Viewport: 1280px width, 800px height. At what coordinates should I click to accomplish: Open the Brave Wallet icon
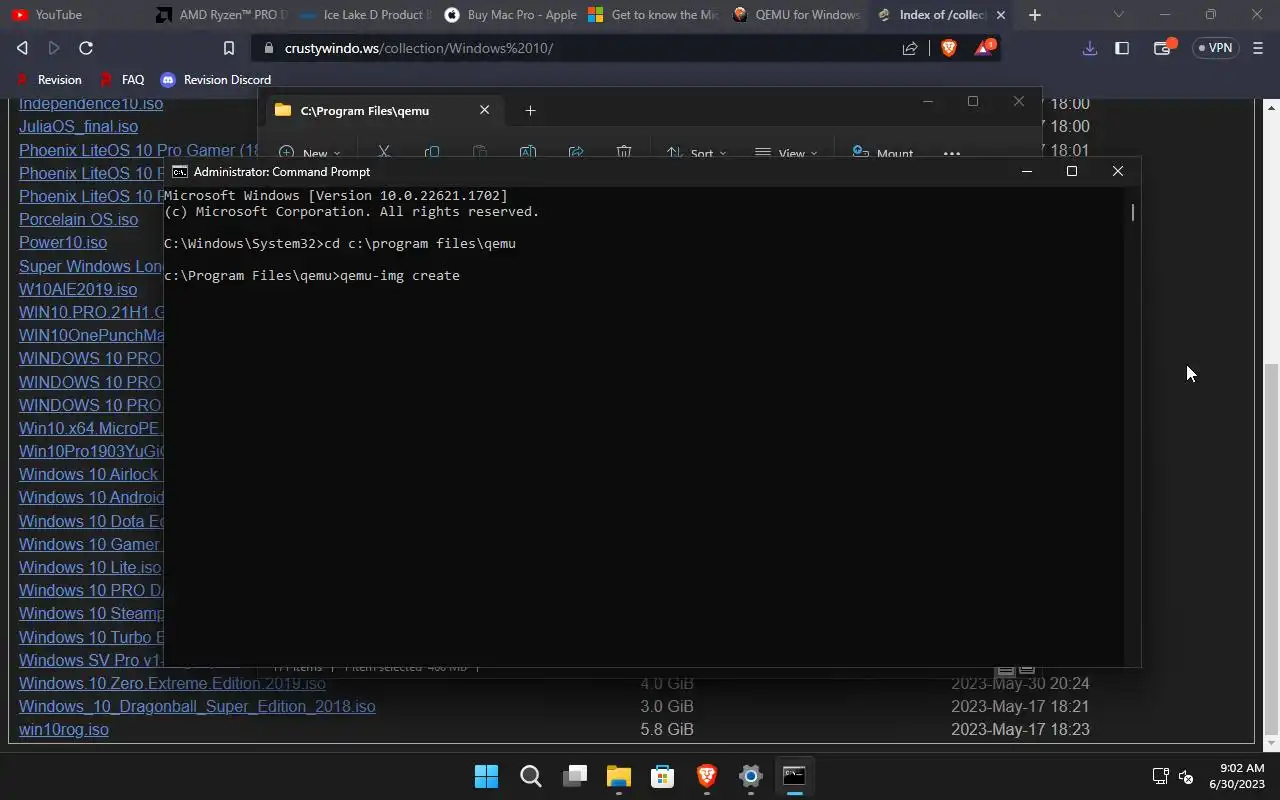[1163, 47]
